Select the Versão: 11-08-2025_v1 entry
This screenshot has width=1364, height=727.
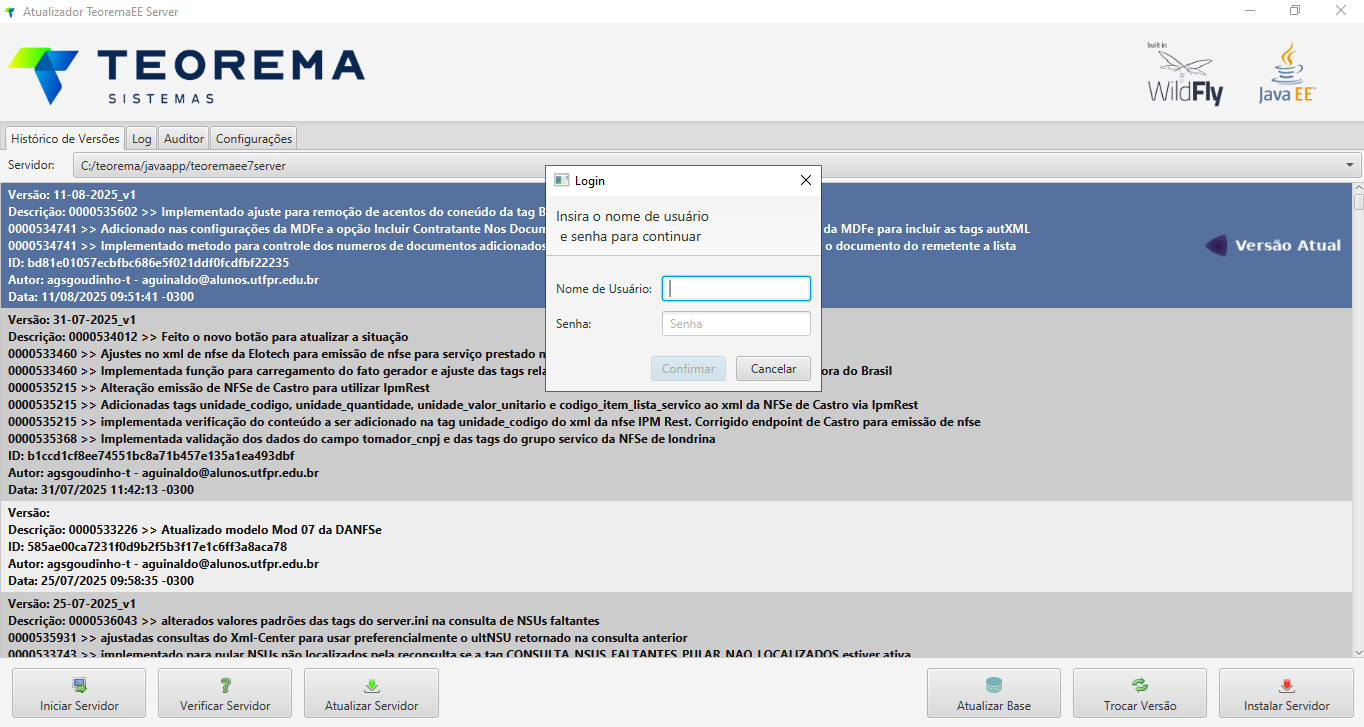[x=676, y=245]
